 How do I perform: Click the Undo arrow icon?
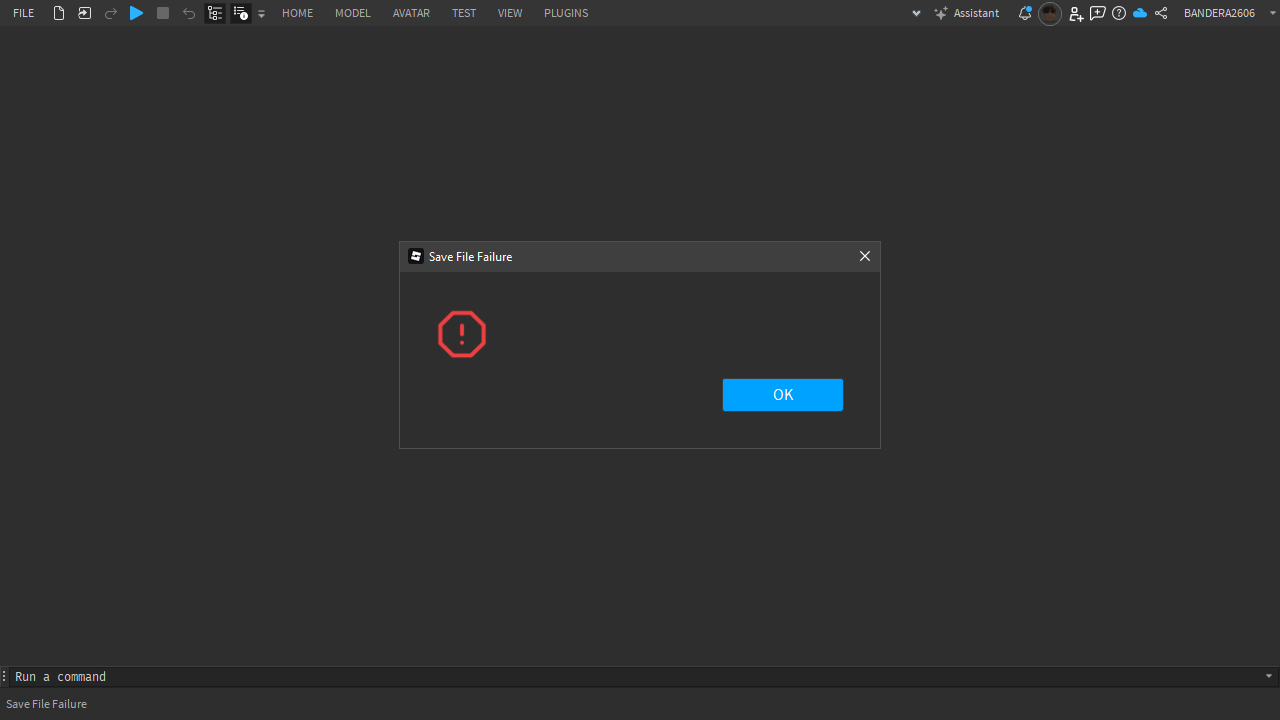pos(188,13)
